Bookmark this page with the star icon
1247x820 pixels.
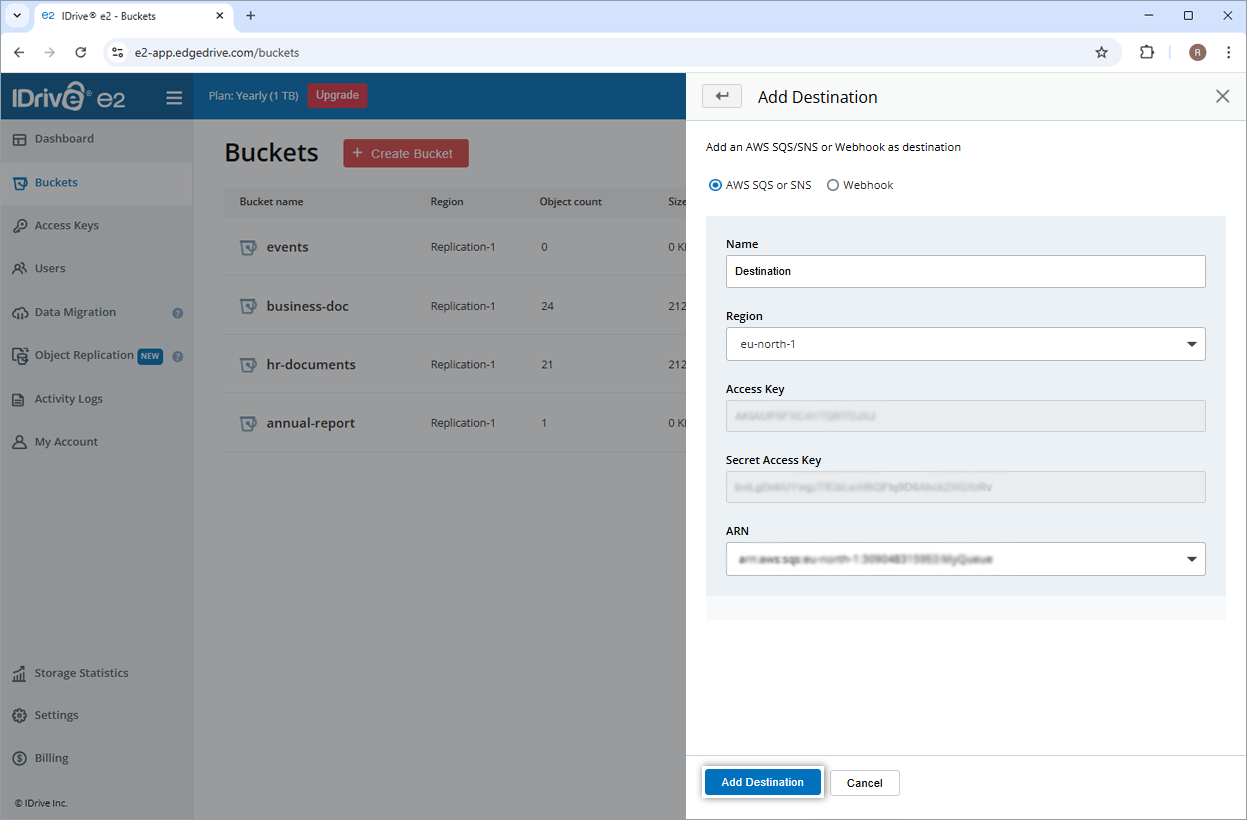1101,52
